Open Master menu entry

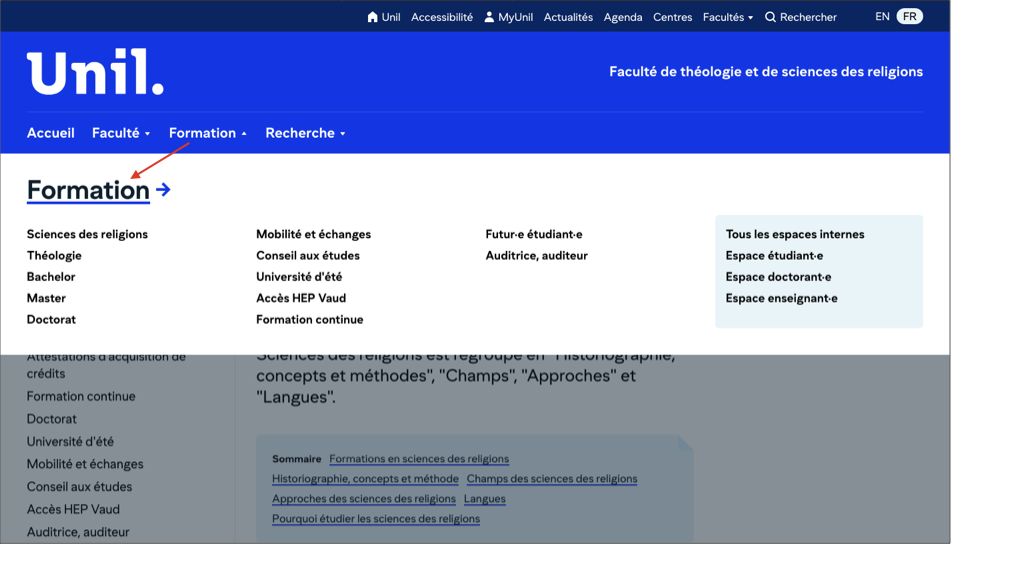pos(46,299)
